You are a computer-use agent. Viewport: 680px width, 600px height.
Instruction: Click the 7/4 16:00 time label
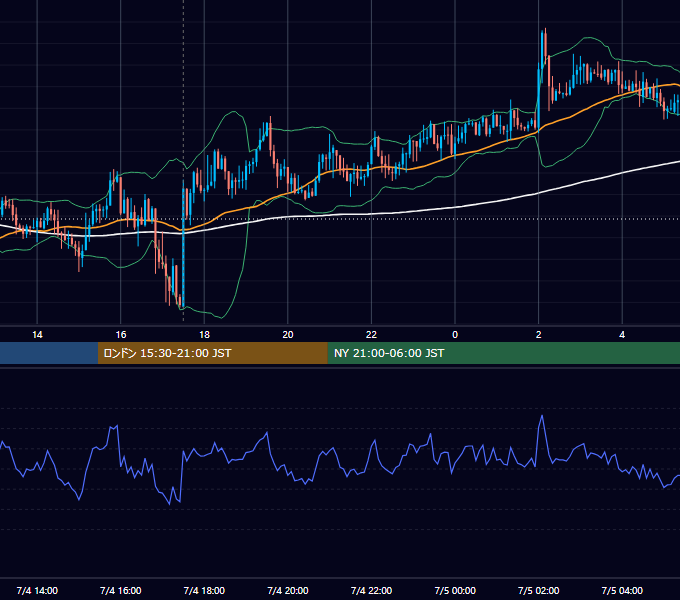click(121, 590)
